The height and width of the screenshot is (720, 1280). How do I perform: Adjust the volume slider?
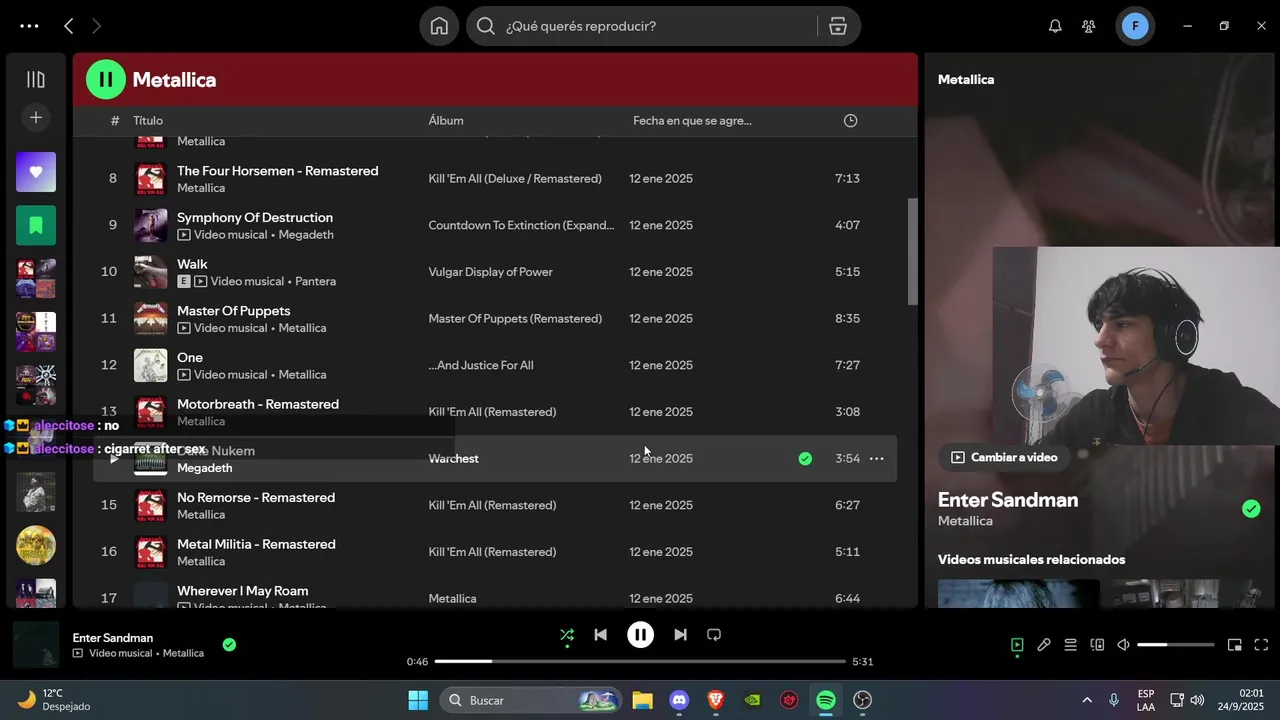pyautogui.click(x=1176, y=645)
